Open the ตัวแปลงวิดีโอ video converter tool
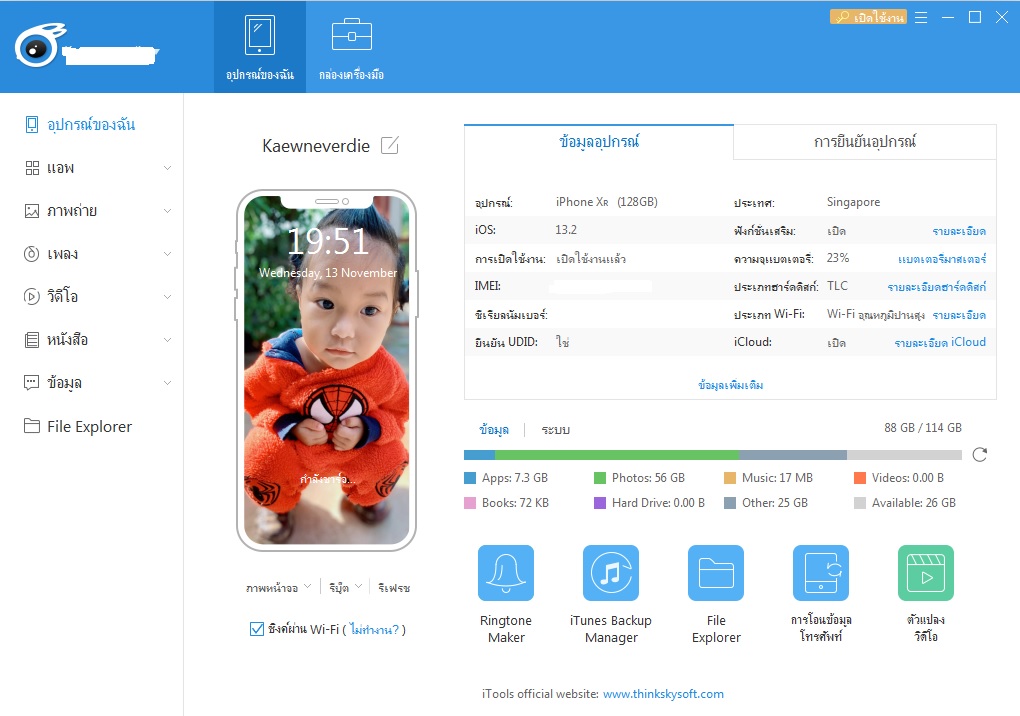The height and width of the screenshot is (716, 1020). click(926, 572)
